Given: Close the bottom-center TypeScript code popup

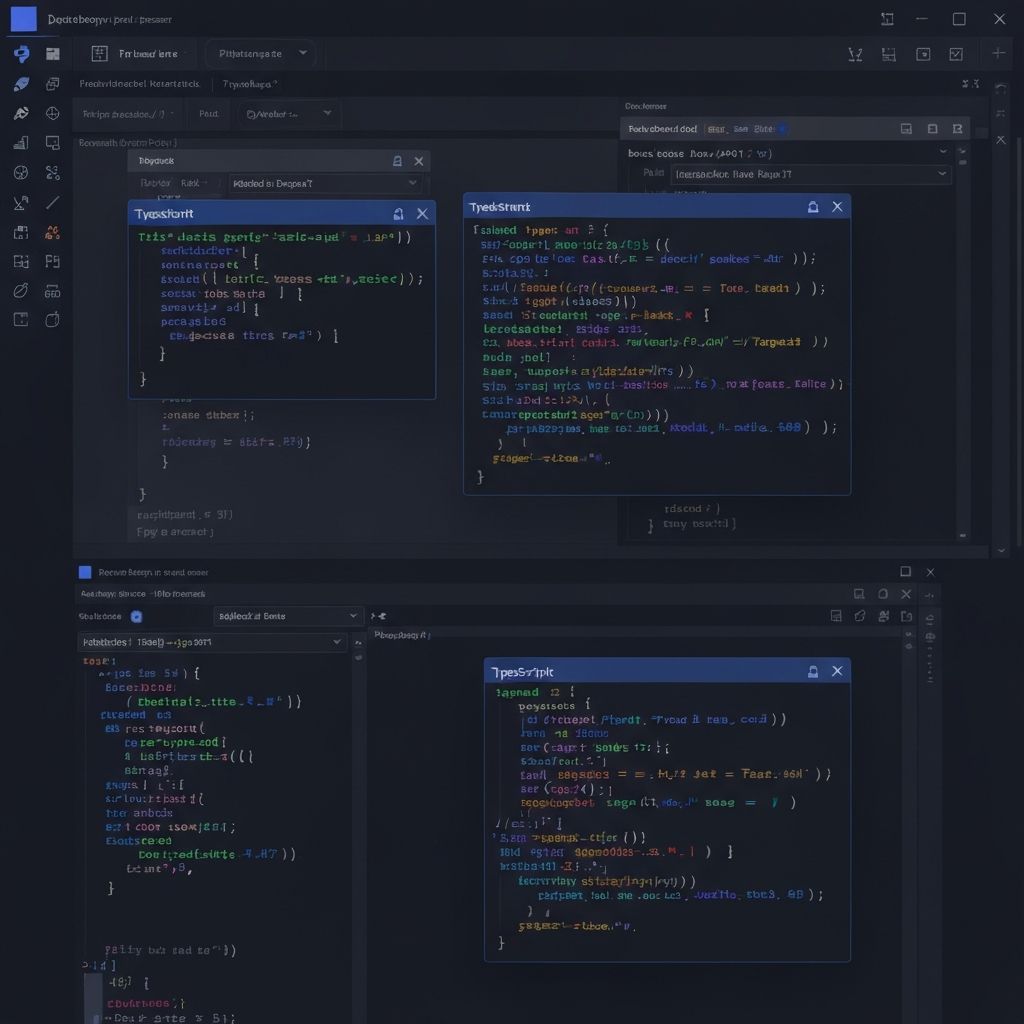Looking at the screenshot, I should coord(837,671).
